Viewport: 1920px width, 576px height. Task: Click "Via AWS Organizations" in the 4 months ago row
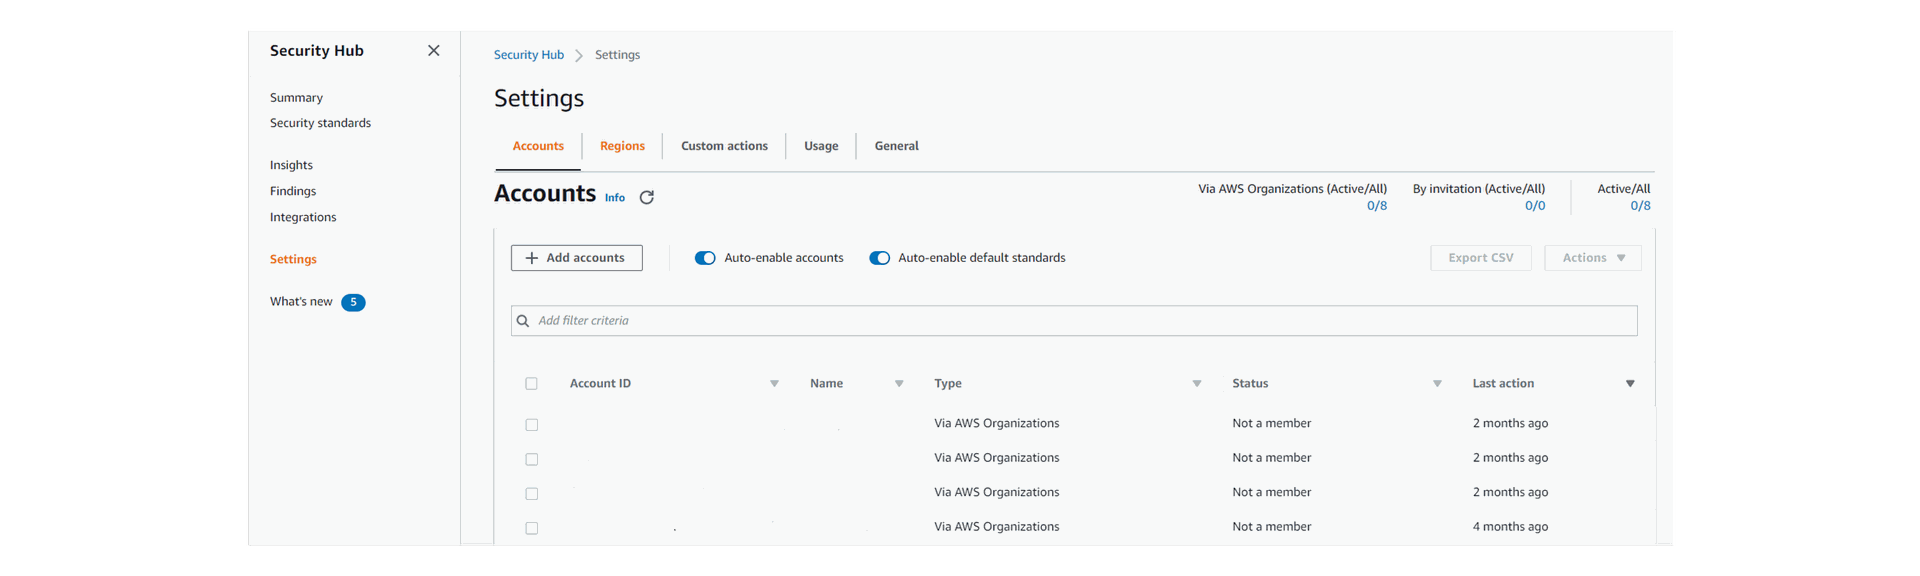(996, 527)
